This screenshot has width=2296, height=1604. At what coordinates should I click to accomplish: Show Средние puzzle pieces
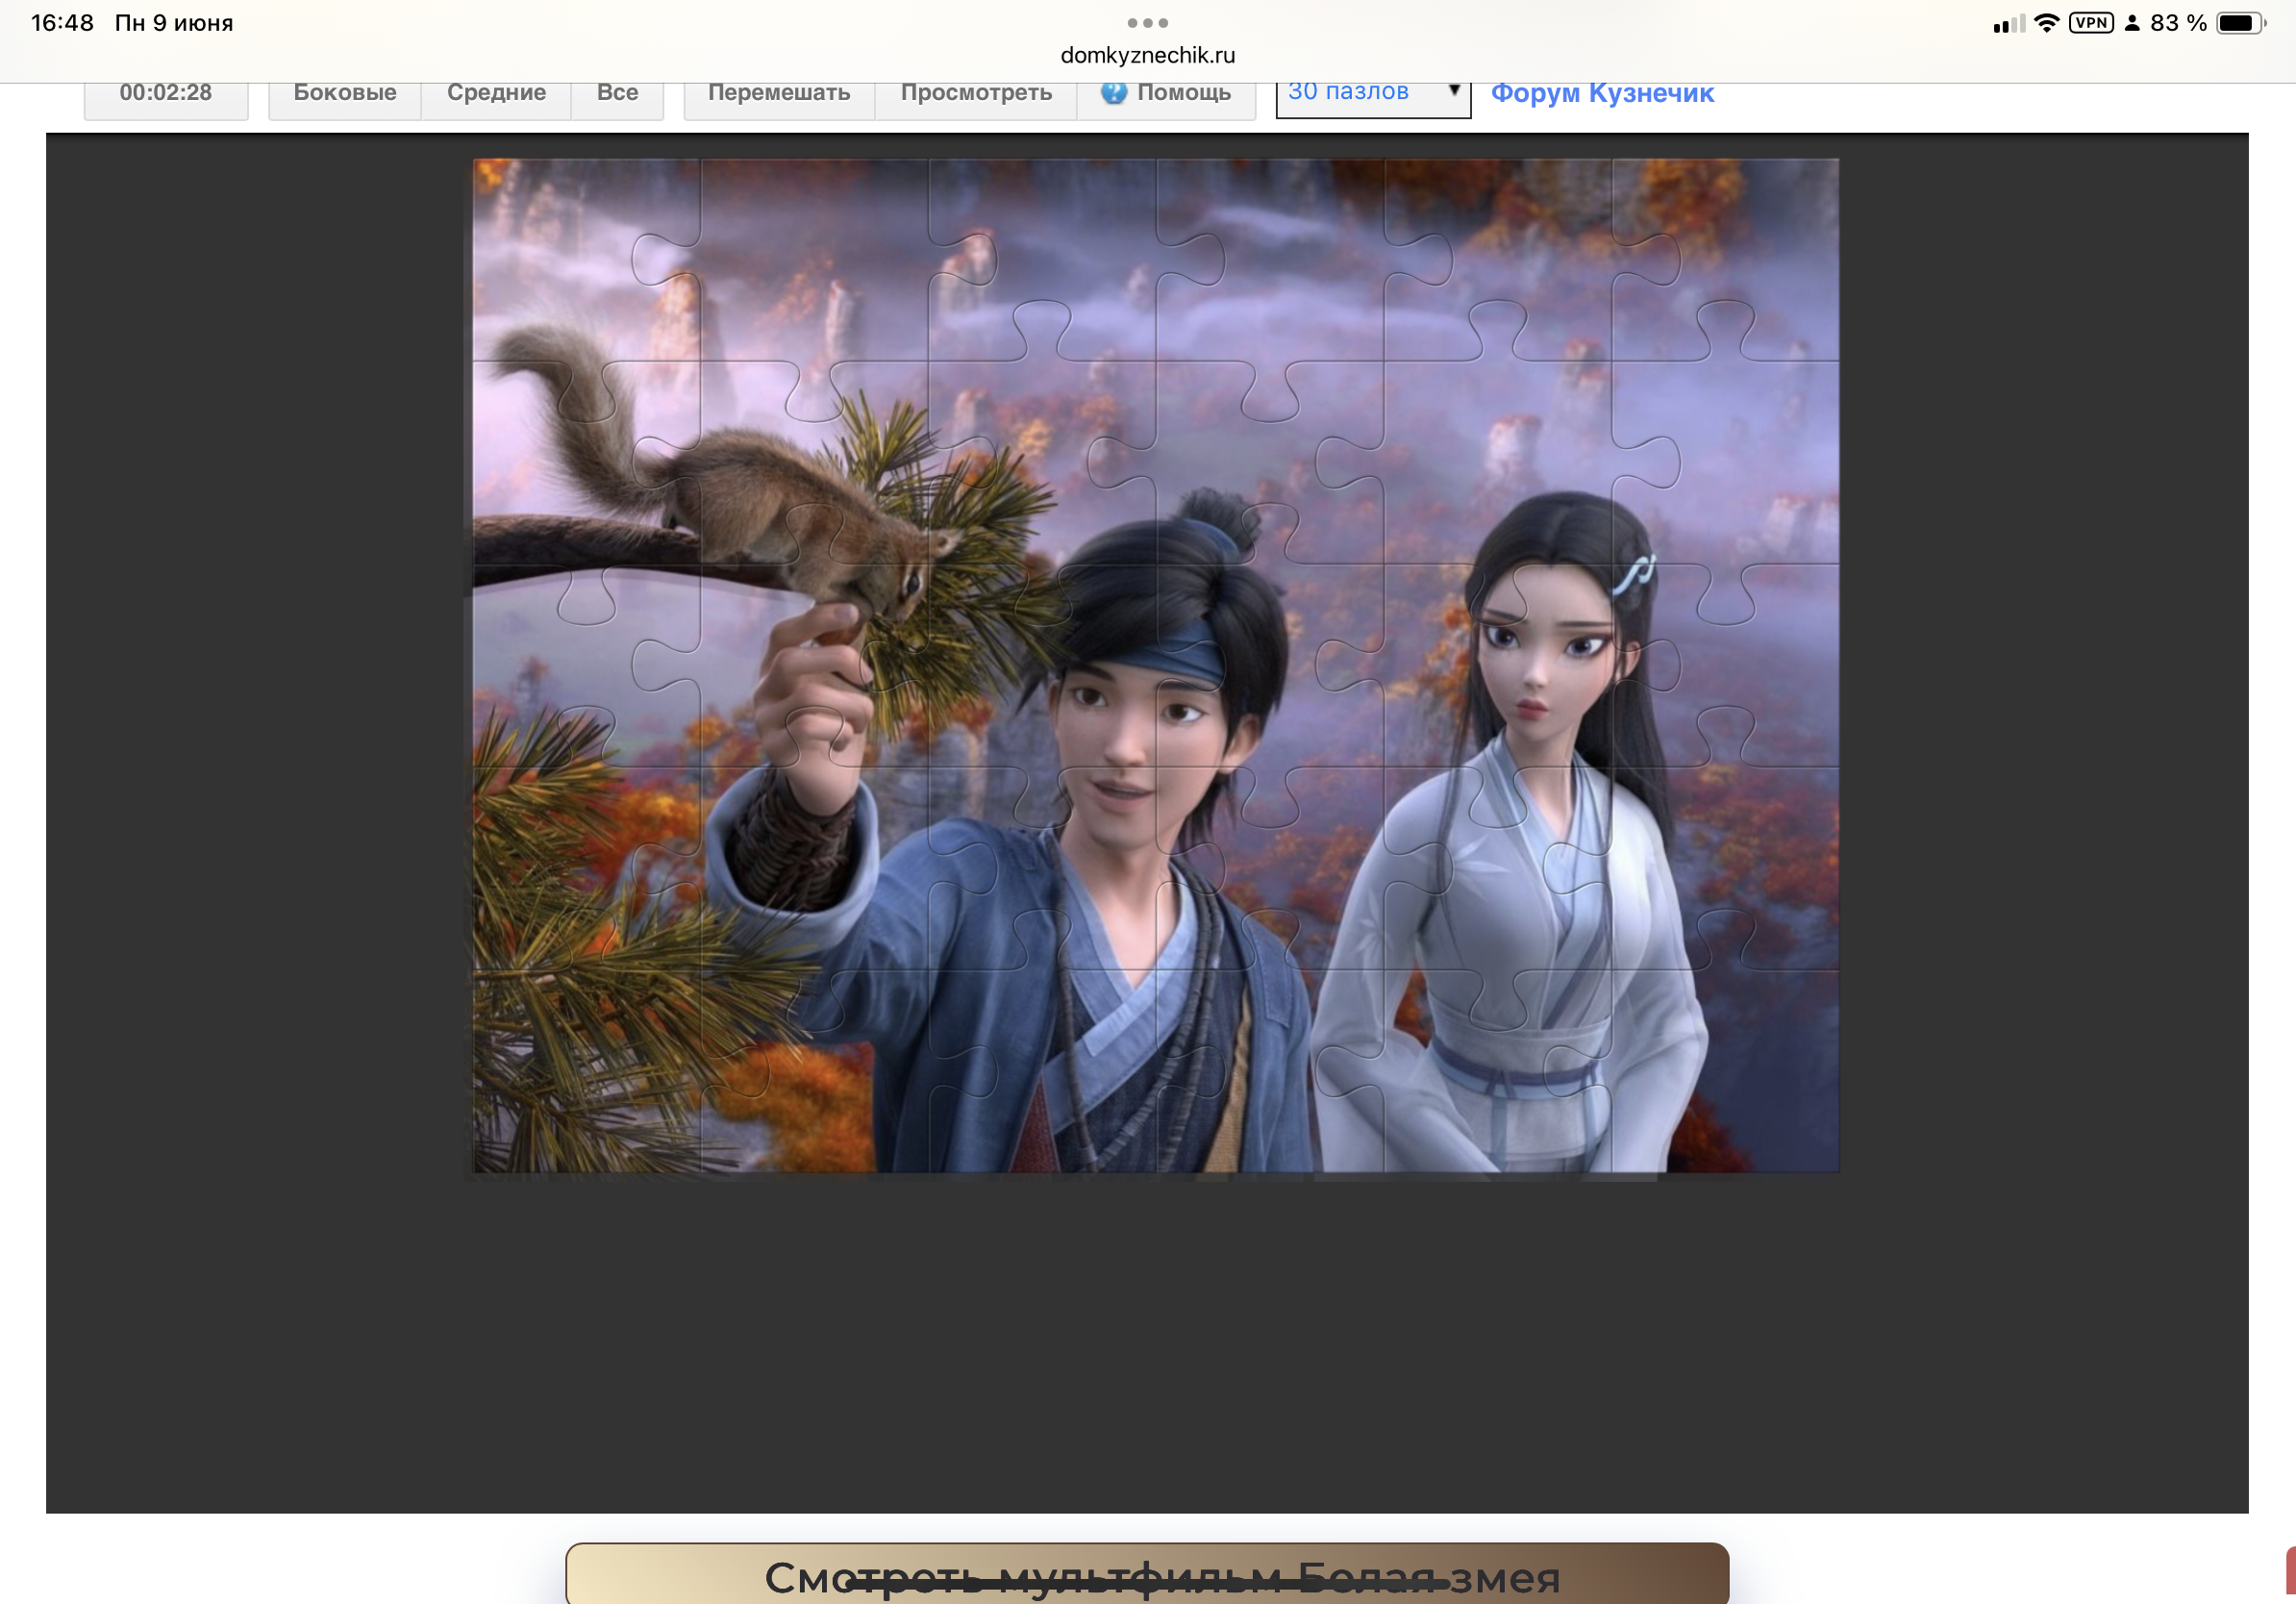(x=496, y=96)
